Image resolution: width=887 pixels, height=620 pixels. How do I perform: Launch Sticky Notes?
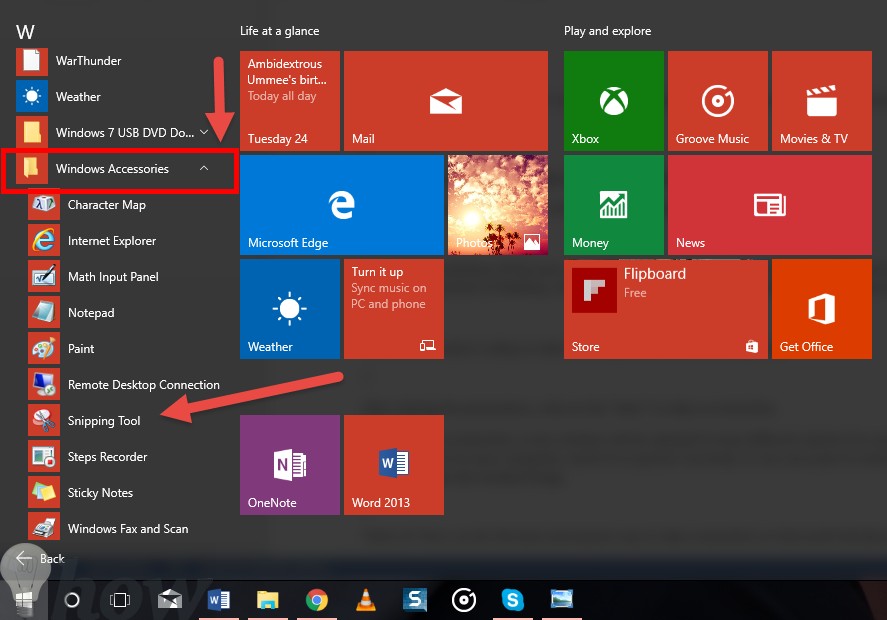tap(98, 492)
